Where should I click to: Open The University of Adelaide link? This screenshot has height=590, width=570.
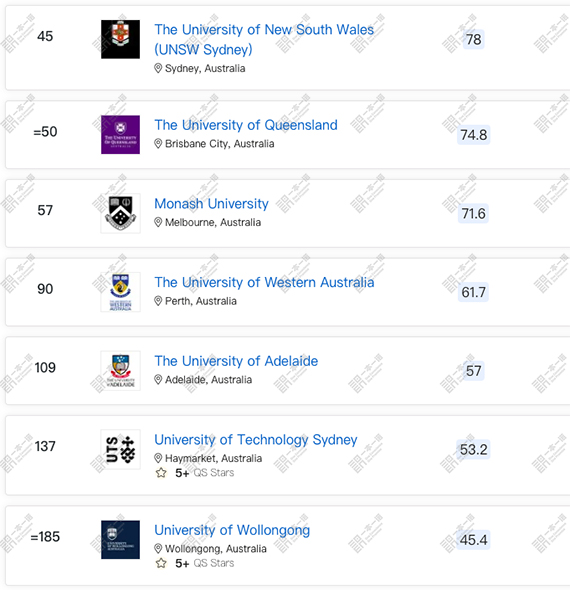tap(236, 361)
